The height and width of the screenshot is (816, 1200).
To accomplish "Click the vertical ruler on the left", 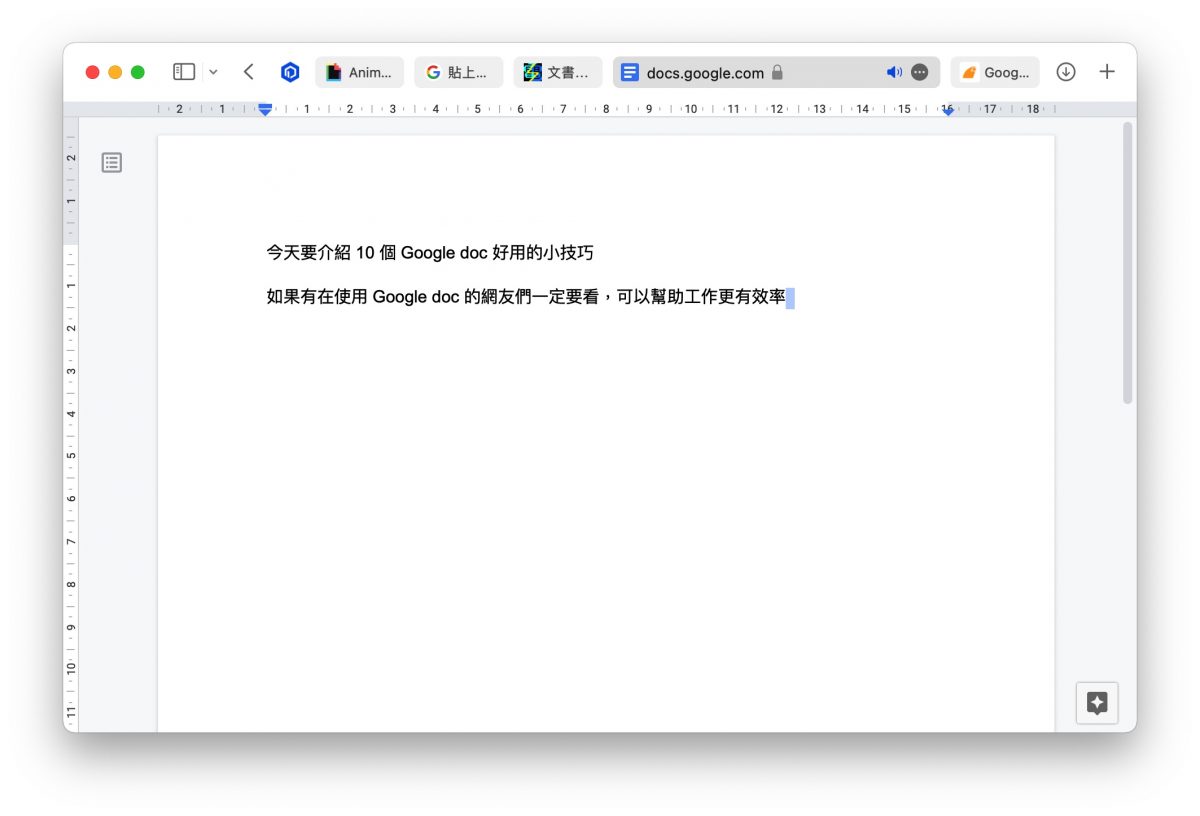I will click(71, 425).
